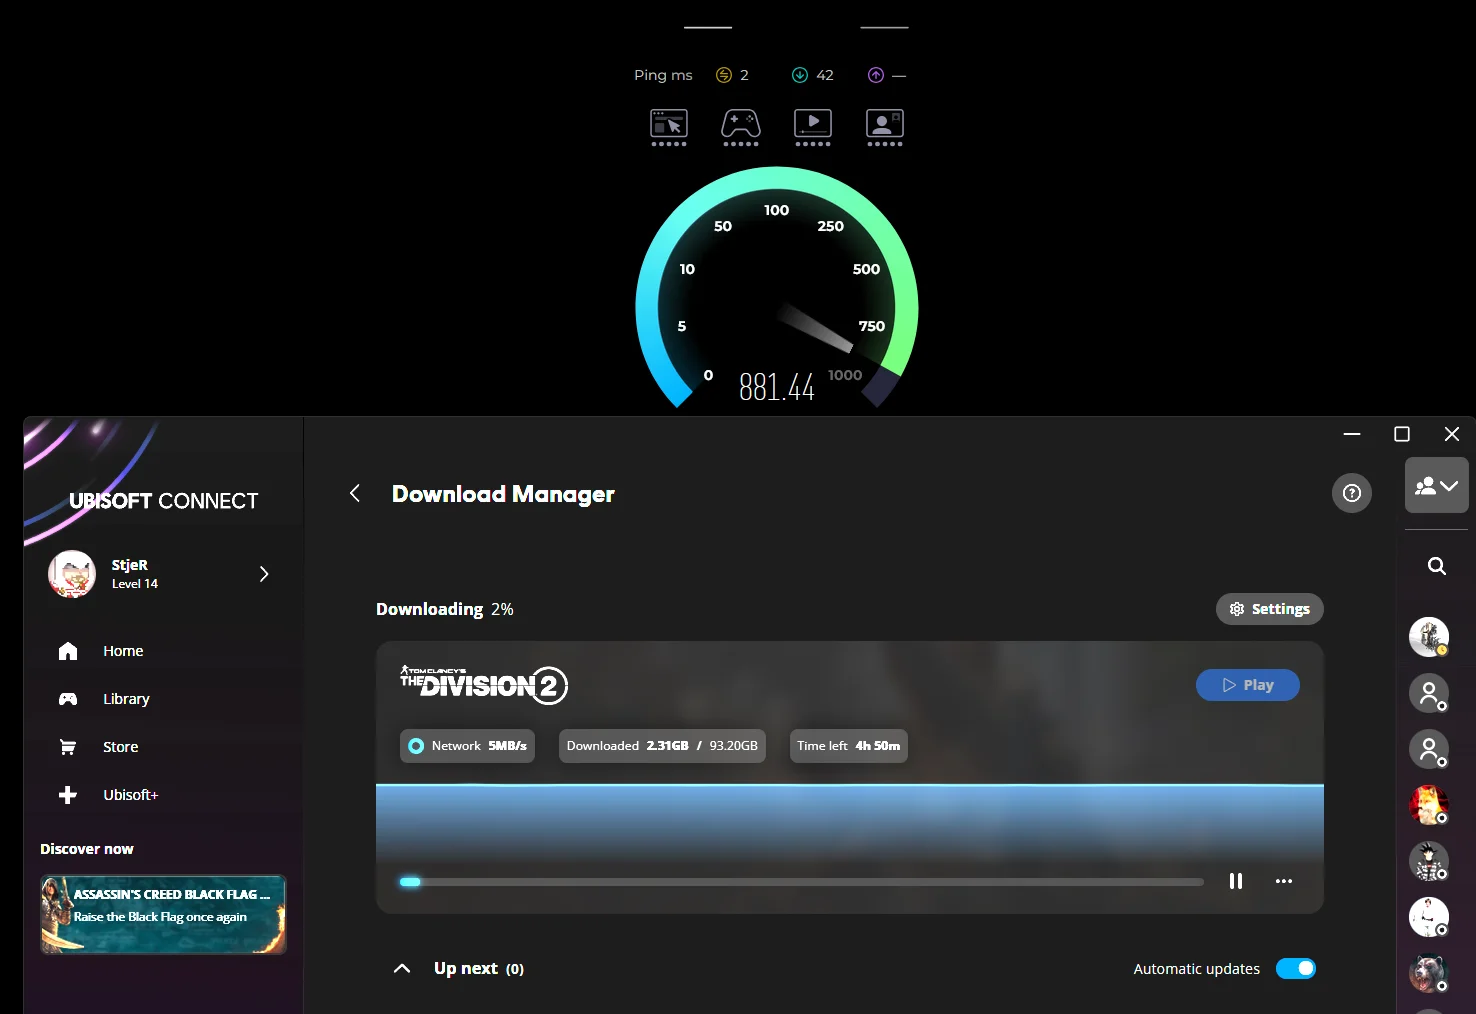Open the friends panel dropdown

click(x=1437, y=486)
